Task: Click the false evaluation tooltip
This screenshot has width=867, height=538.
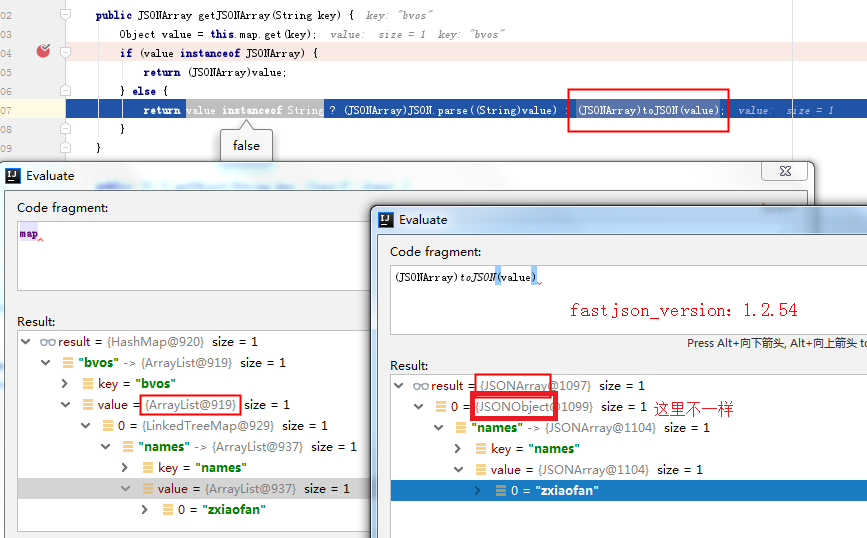Action: (x=246, y=145)
